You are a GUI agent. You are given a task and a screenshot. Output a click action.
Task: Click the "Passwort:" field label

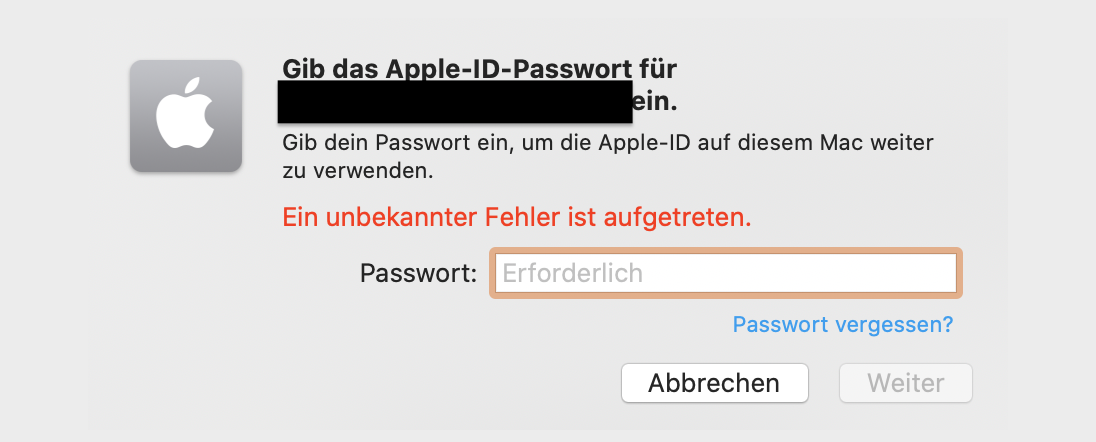coord(419,273)
